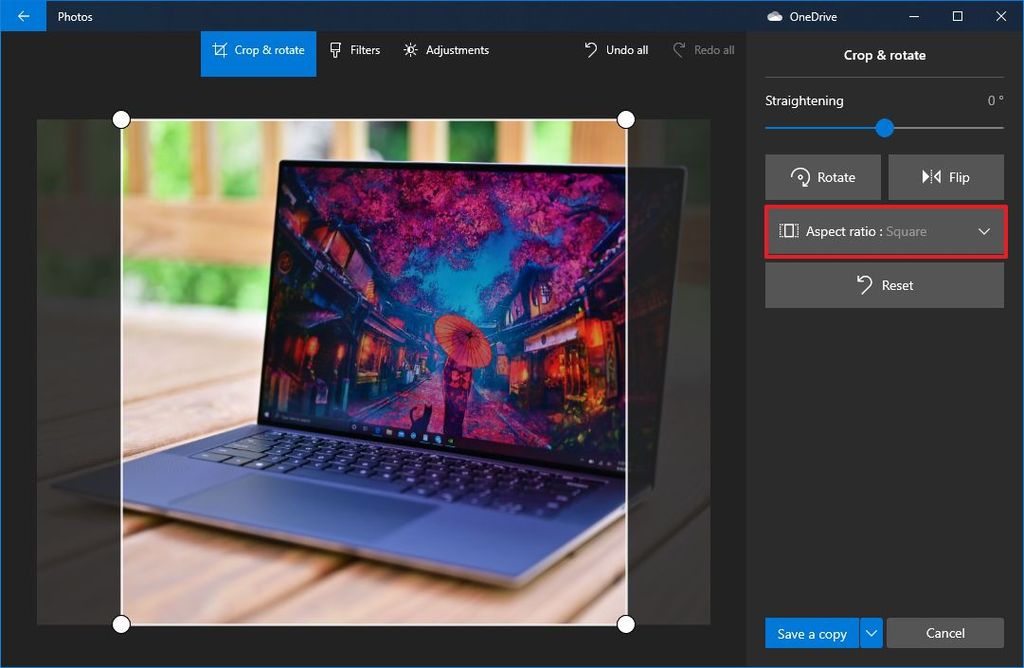
Task: Cancel the current edits
Action: click(945, 633)
